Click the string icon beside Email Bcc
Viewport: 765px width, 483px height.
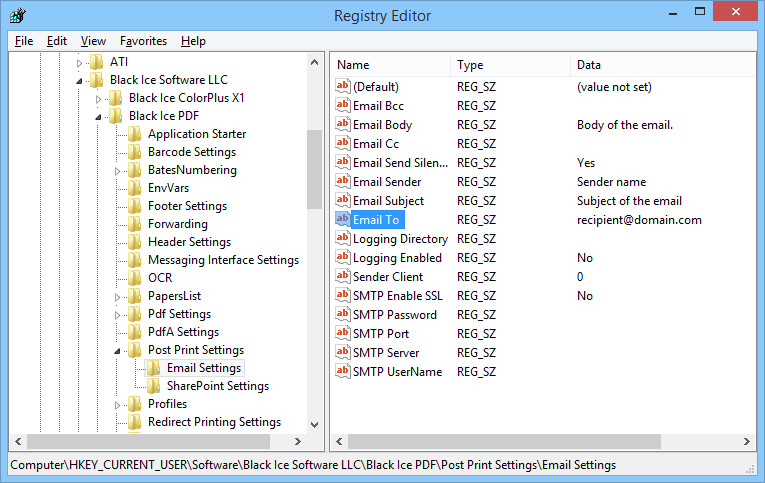tap(342, 105)
